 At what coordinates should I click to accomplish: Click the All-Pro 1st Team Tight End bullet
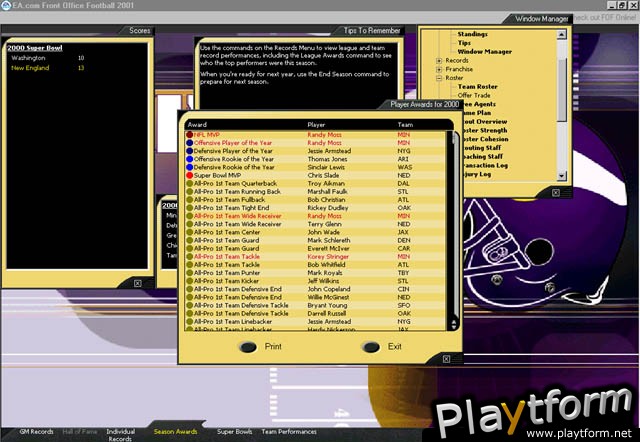point(189,208)
